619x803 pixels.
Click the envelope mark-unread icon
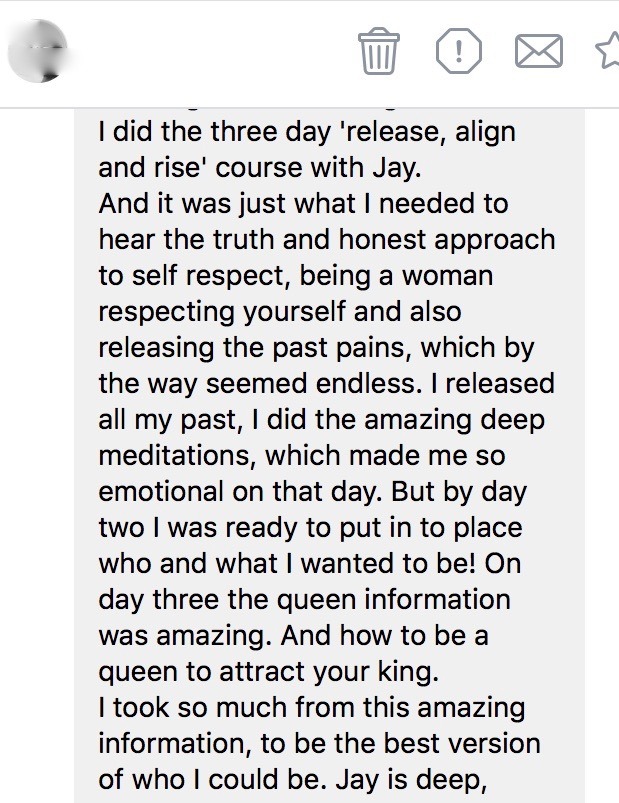(x=538, y=50)
